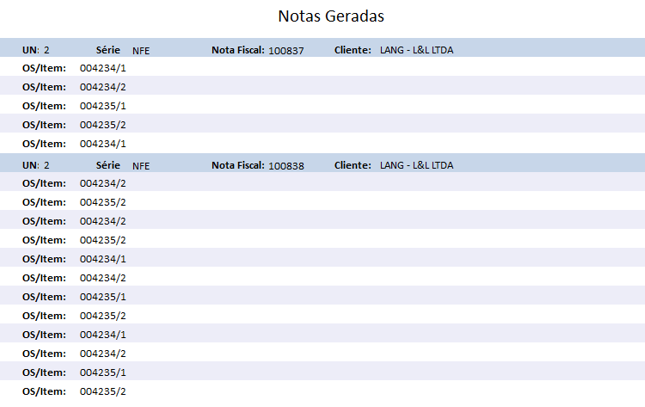Select item 004235/2 under nota 100837
This screenshot has height=407, width=645.
(103, 125)
